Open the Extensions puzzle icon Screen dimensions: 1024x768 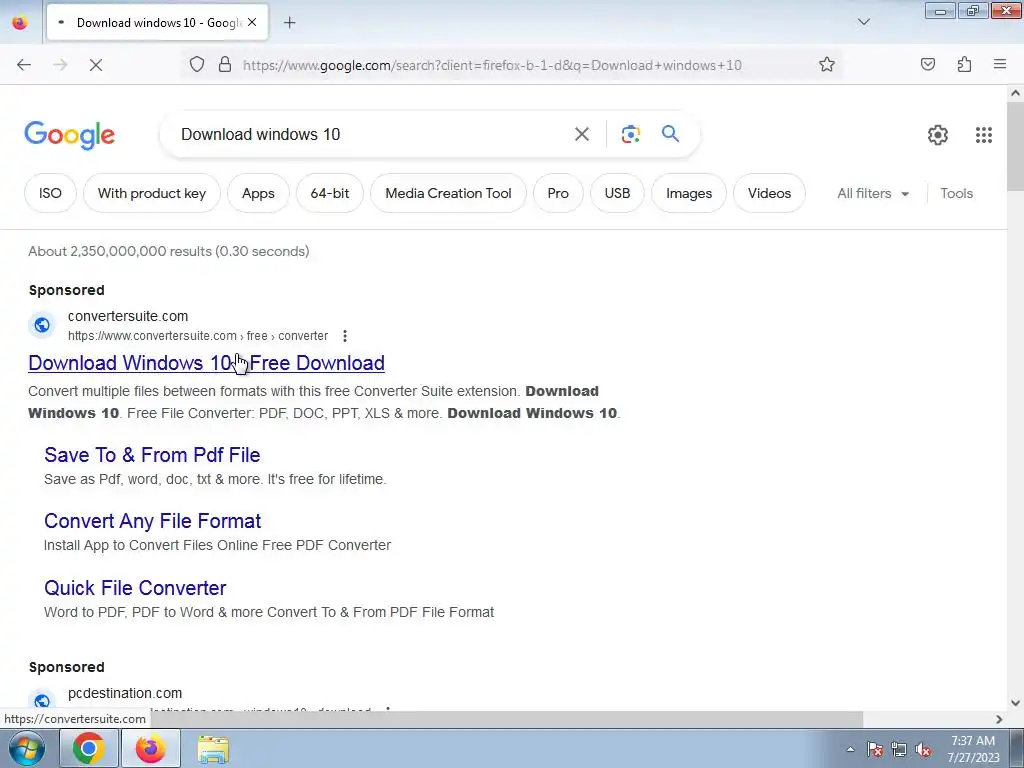964,64
